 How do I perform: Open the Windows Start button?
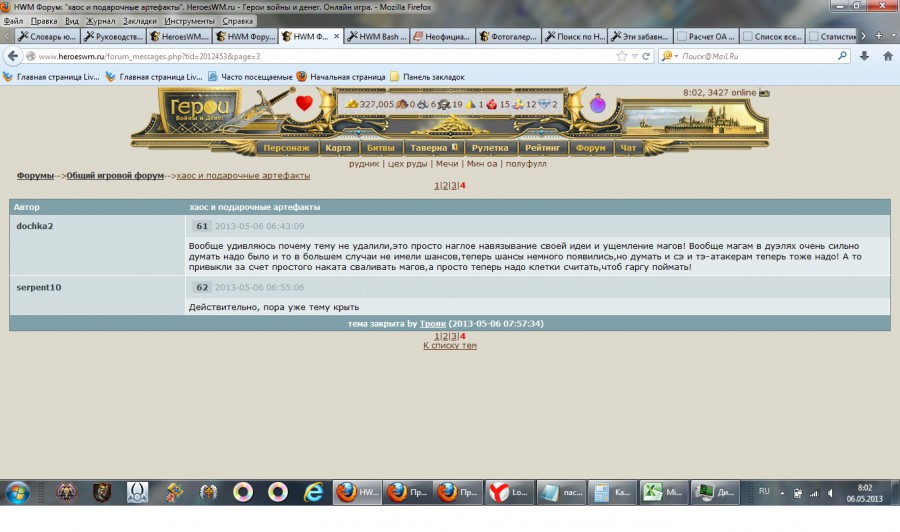pyautogui.click(x=18, y=492)
